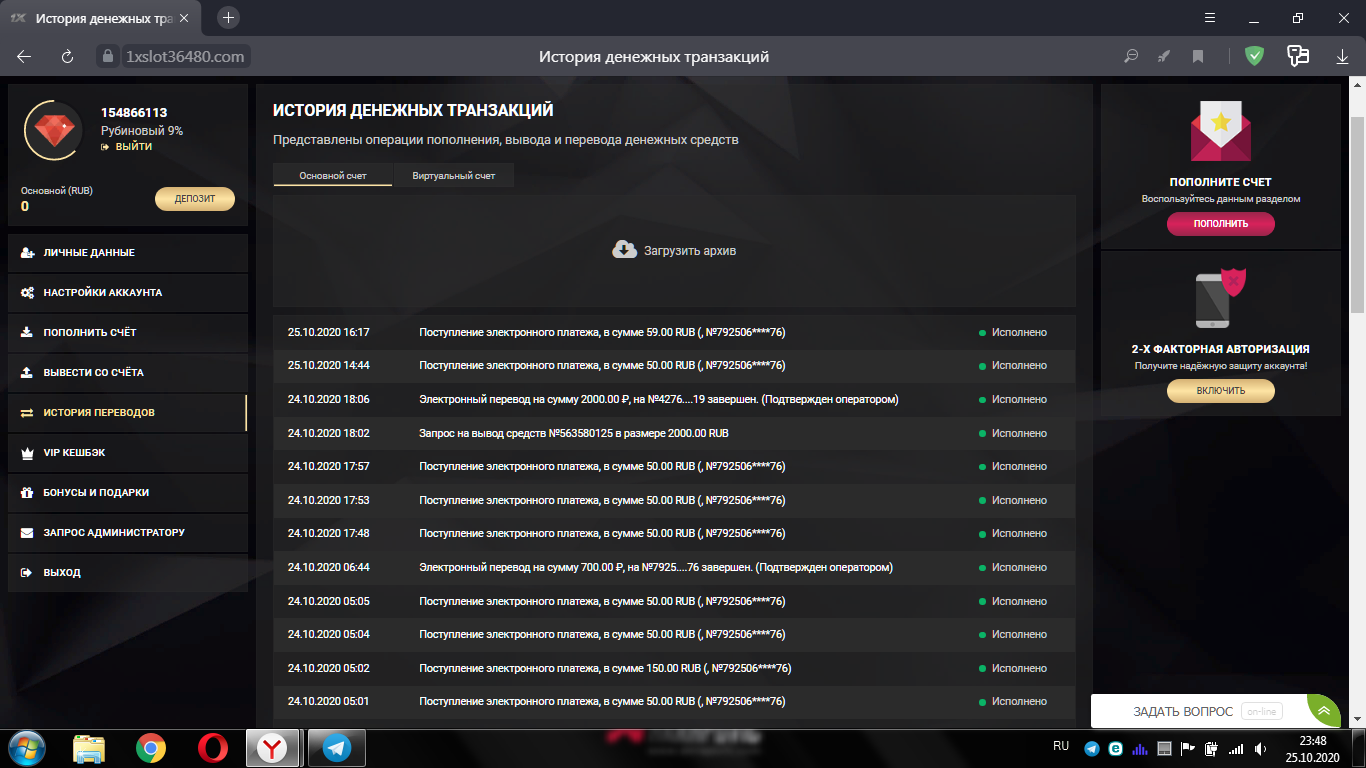Image resolution: width=1366 pixels, height=768 pixels.
Task: Open the browser downloads arrow
Action: [x=1343, y=57]
